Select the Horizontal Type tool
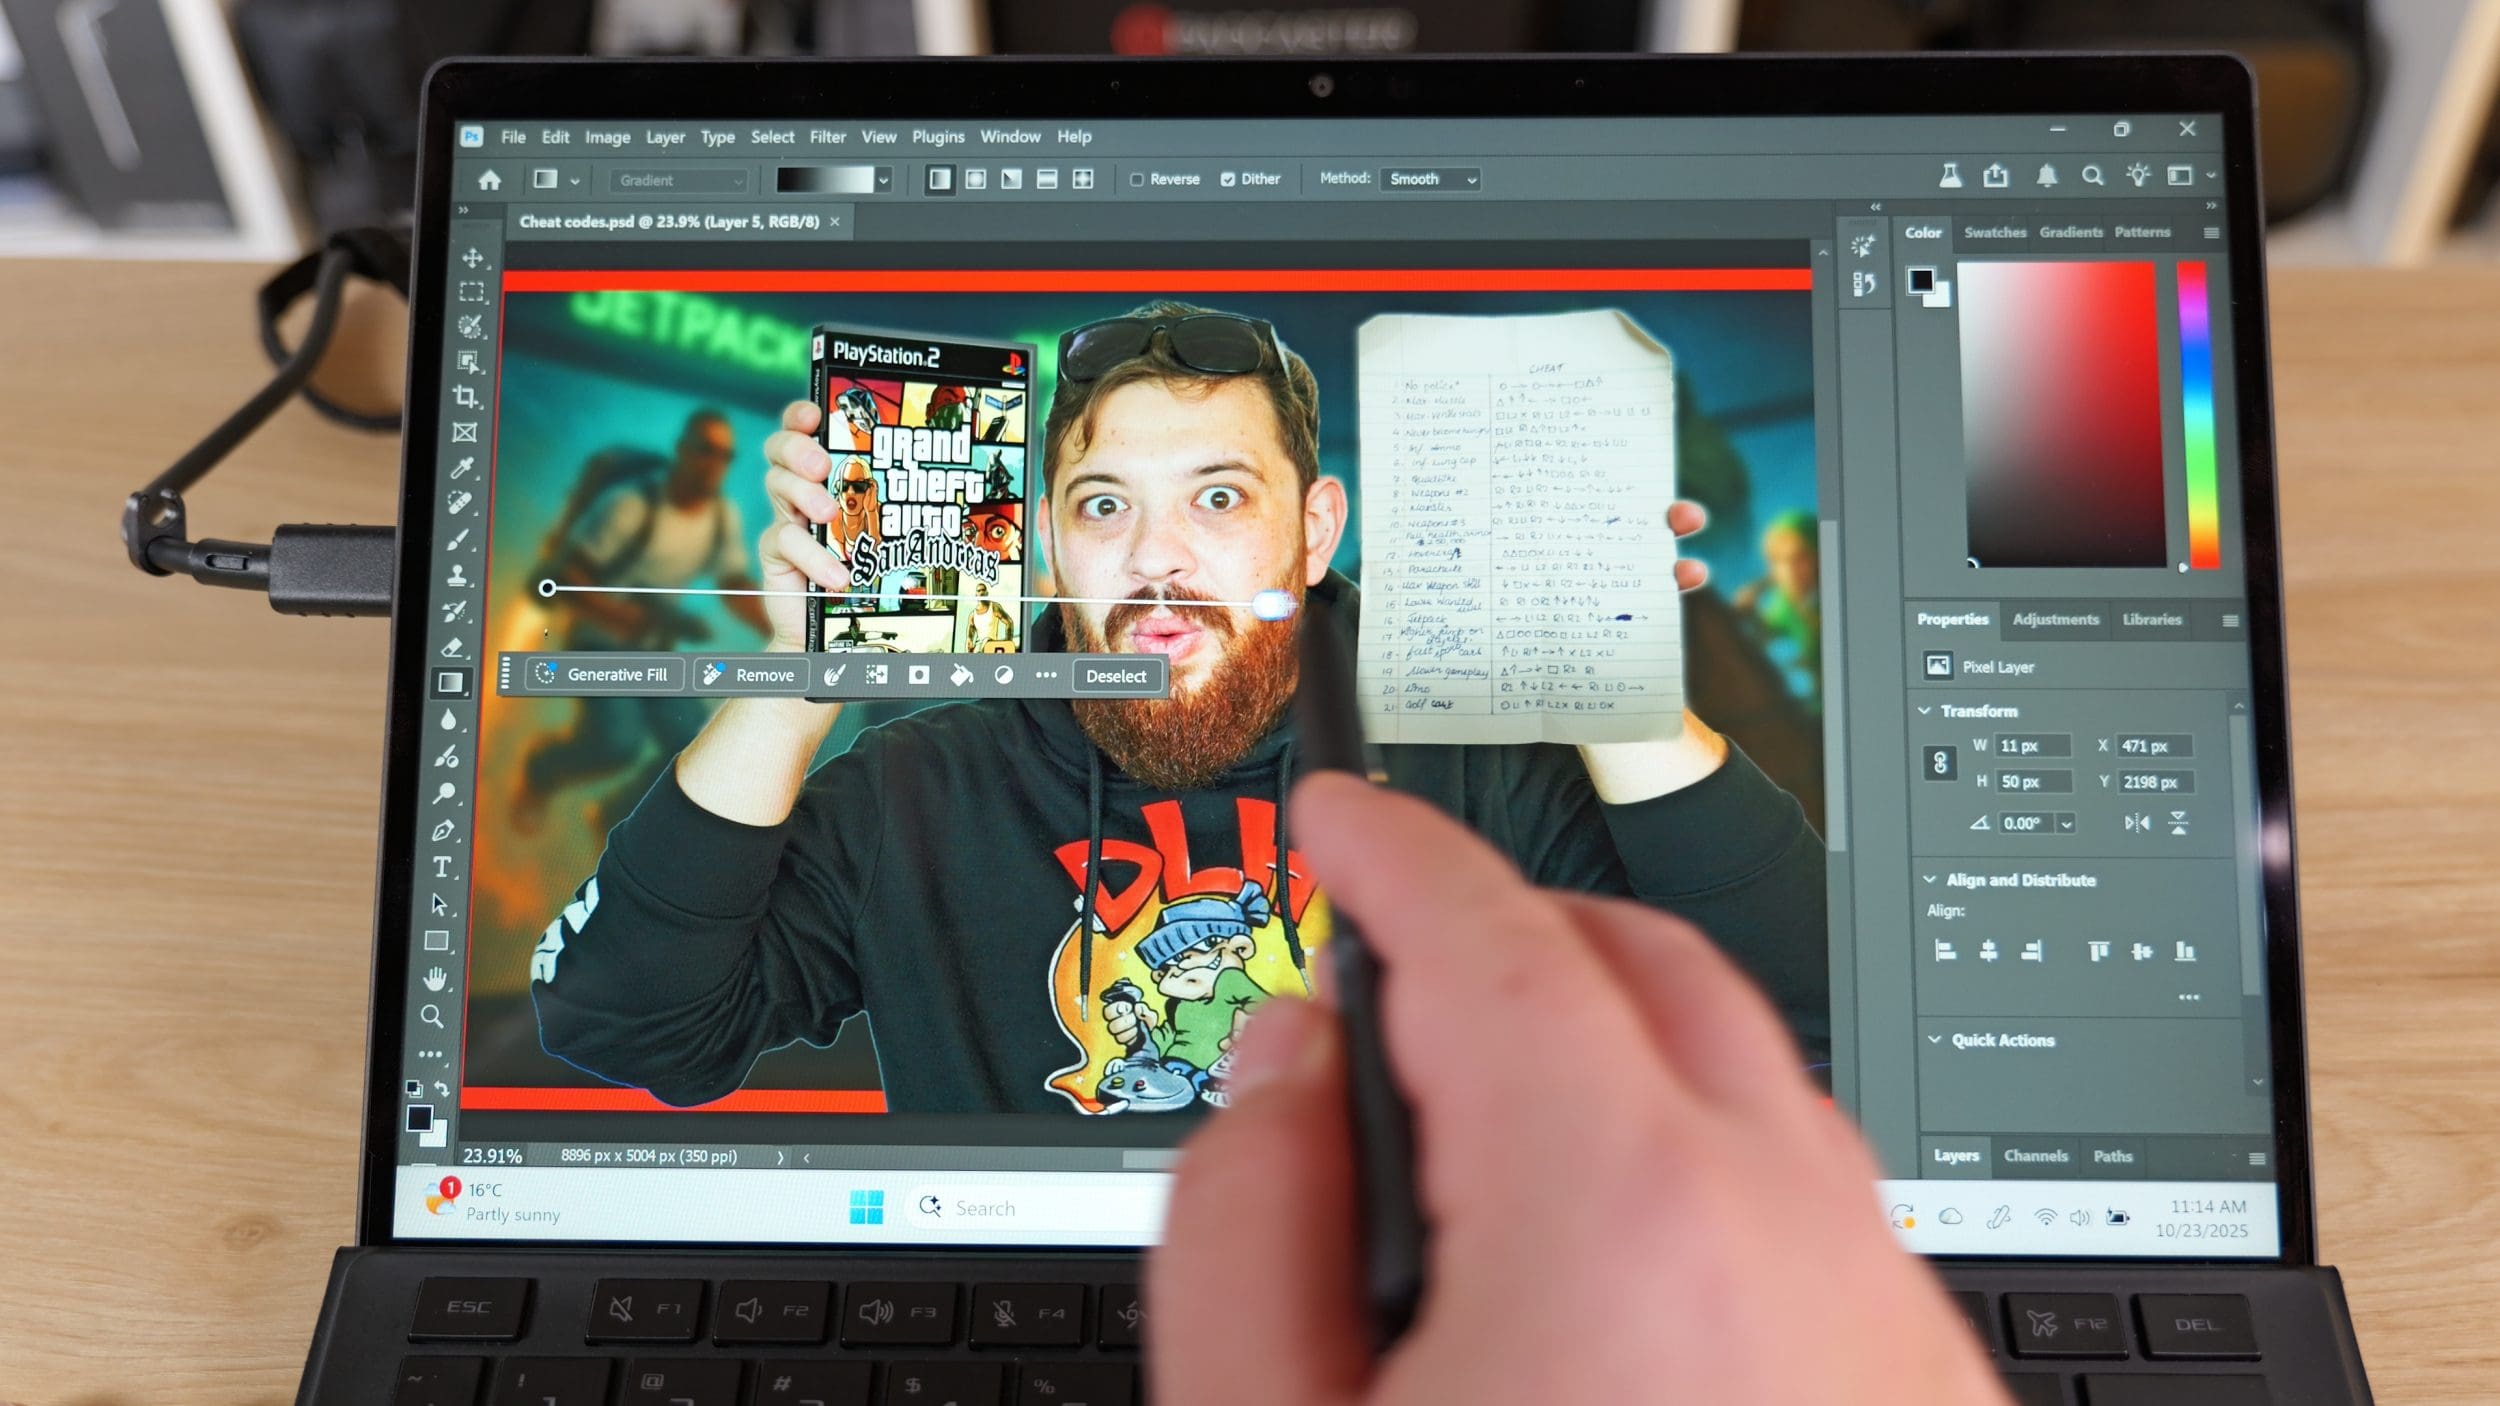Screen dimensions: 2500x1406 click(x=441, y=867)
